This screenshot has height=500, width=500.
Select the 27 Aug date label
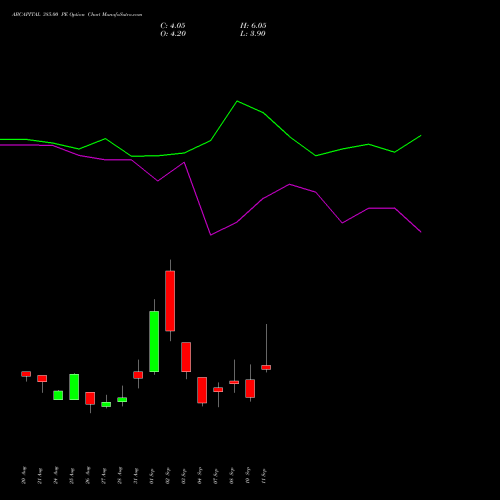click(x=104, y=475)
